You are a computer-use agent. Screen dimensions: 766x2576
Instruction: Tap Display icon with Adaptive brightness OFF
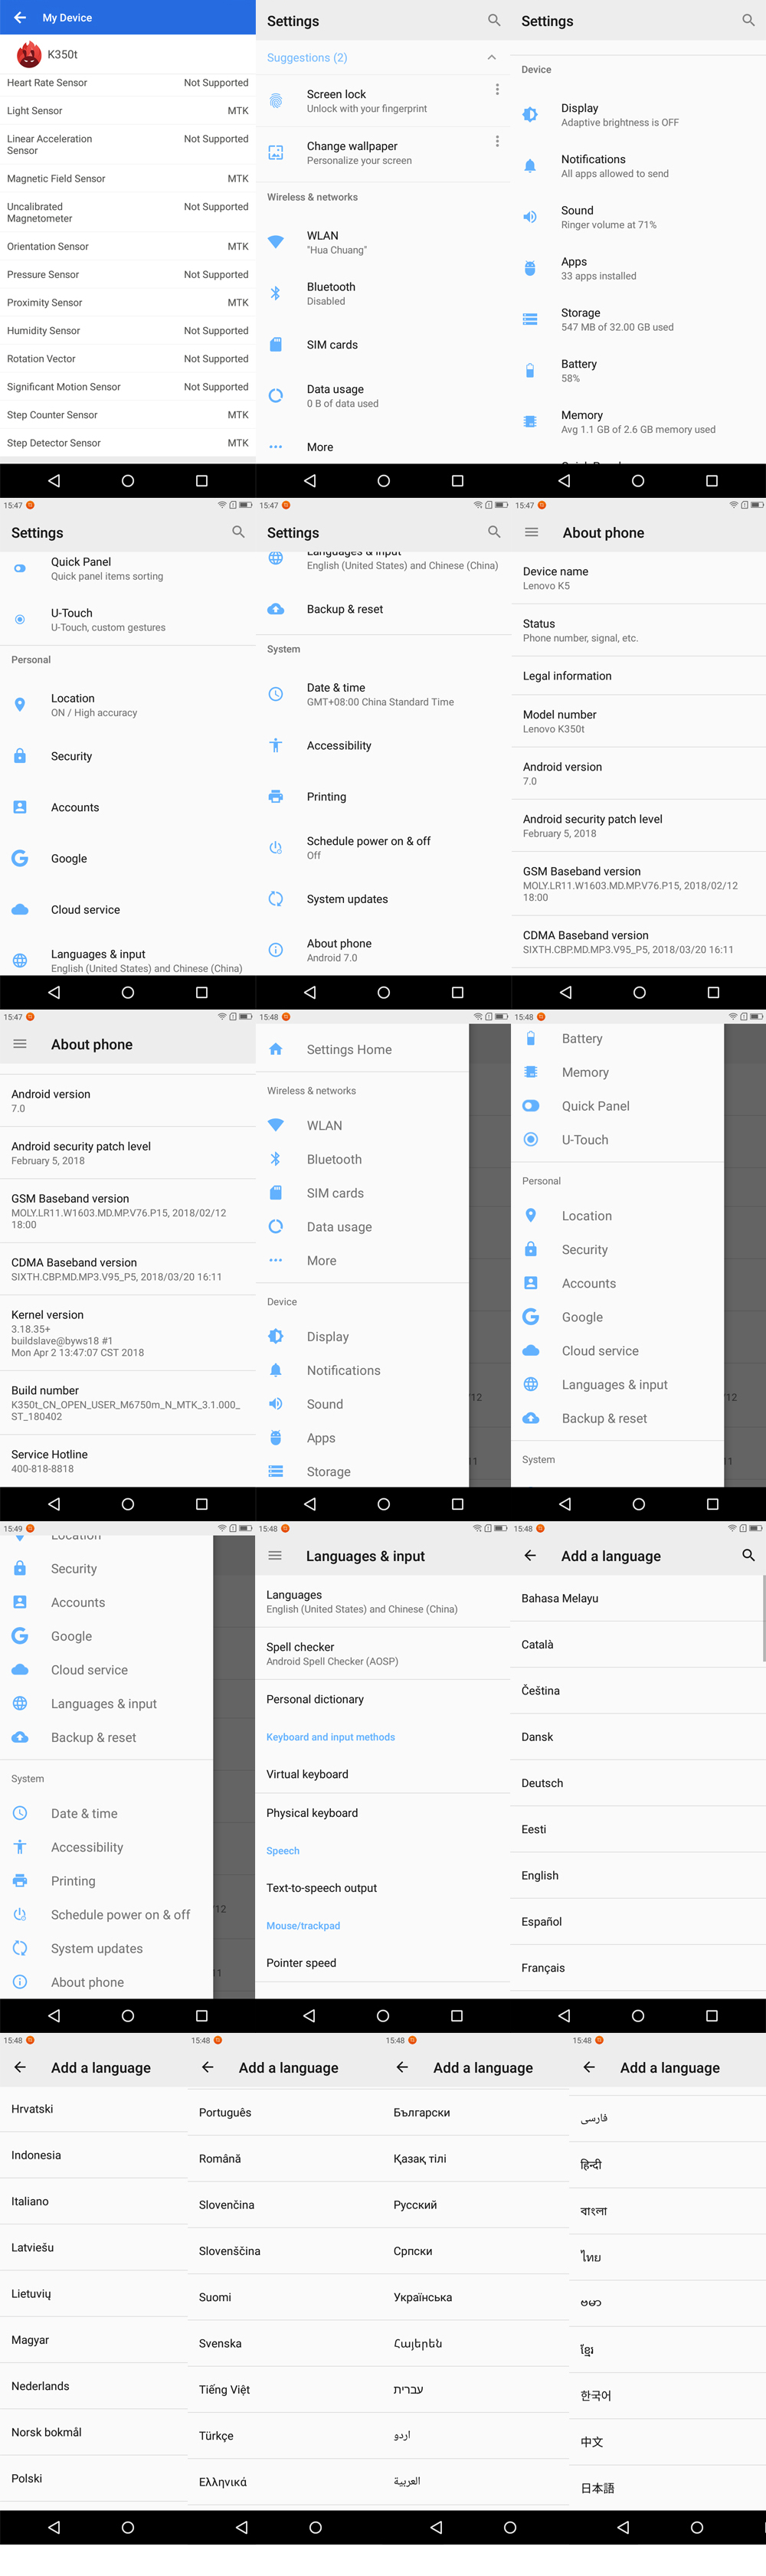pyautogui.click(x=530, y=115)
